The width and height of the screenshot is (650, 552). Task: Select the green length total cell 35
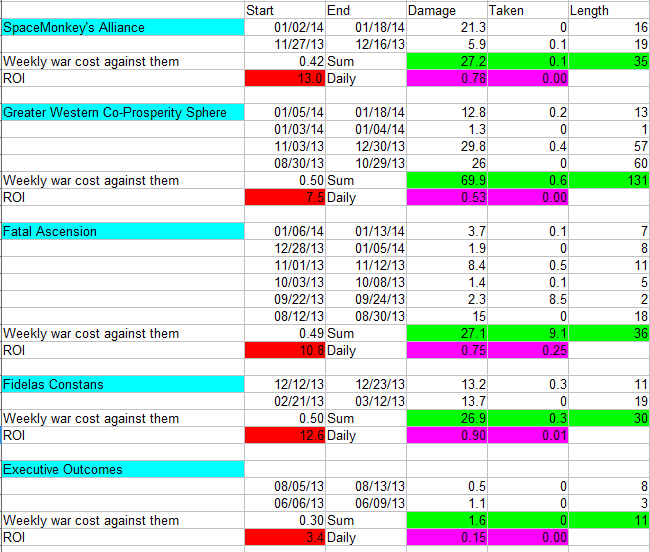[x=609, y=61]
